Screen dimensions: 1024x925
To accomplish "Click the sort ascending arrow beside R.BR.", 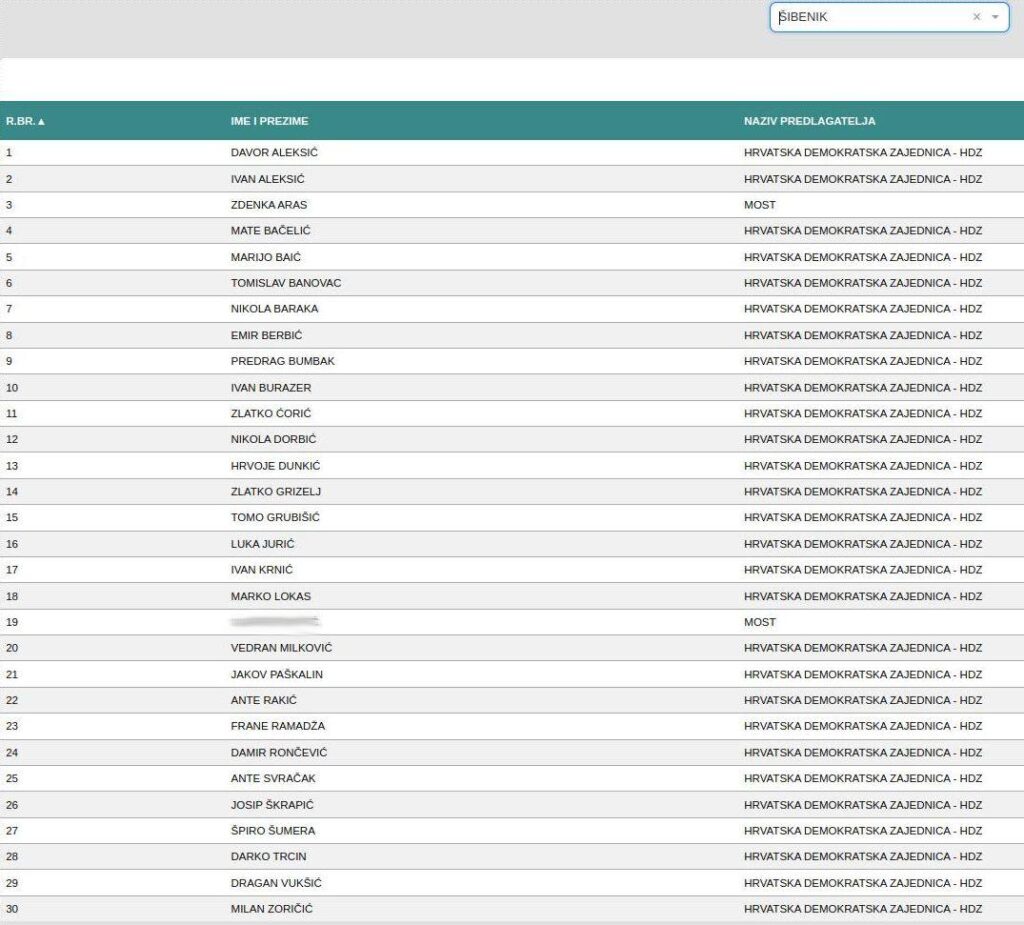I will (41, 122).
